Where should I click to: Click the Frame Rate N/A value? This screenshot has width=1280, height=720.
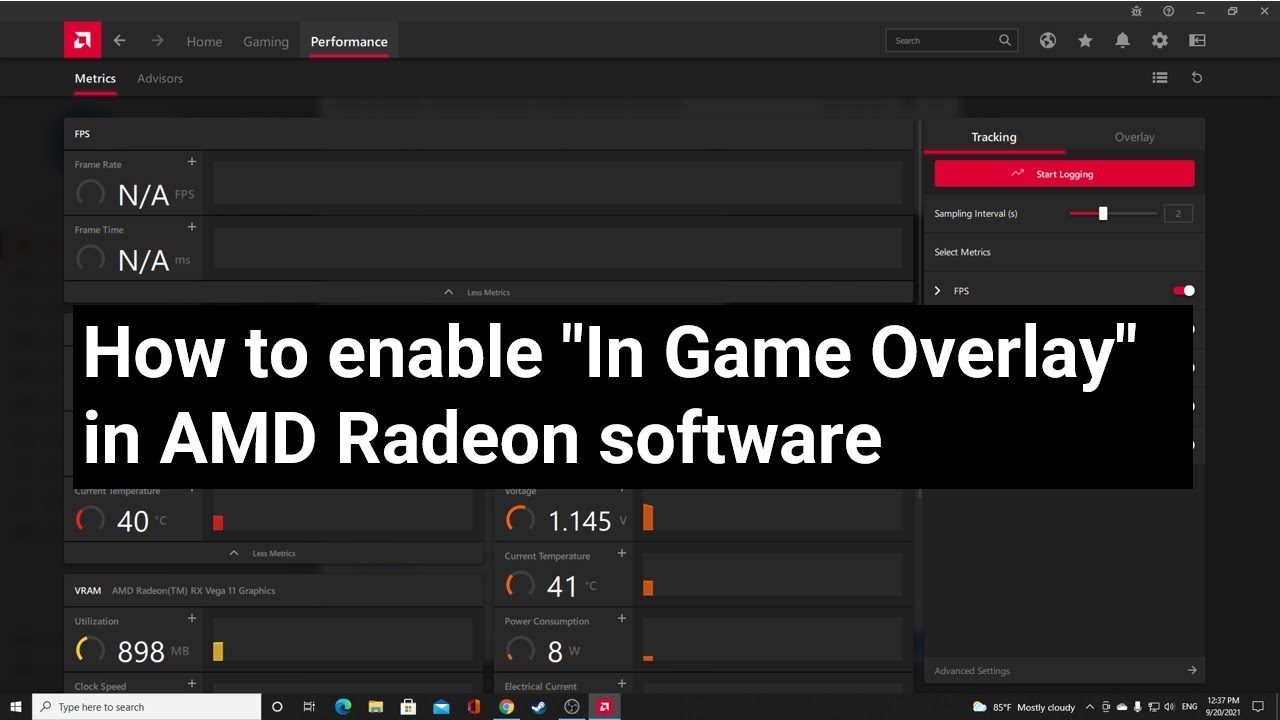tap(143, 195)
